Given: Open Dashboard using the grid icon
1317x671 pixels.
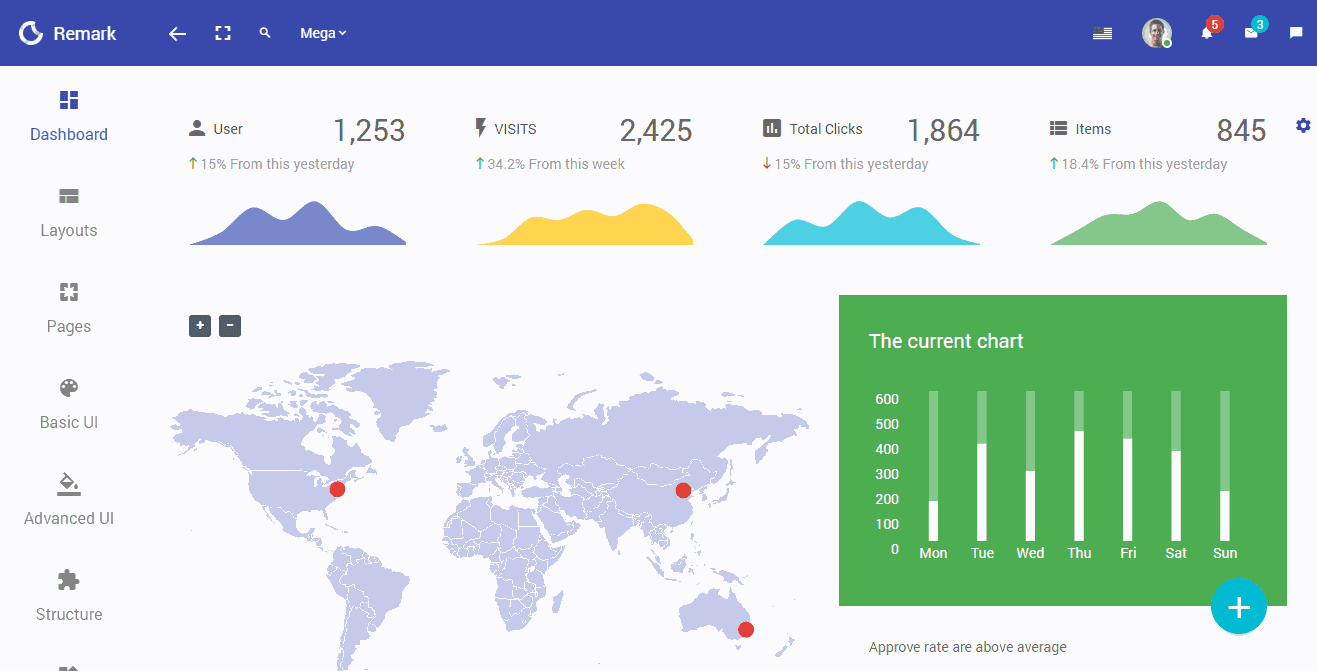Looking at the screenshot, I should click(68, 99).
